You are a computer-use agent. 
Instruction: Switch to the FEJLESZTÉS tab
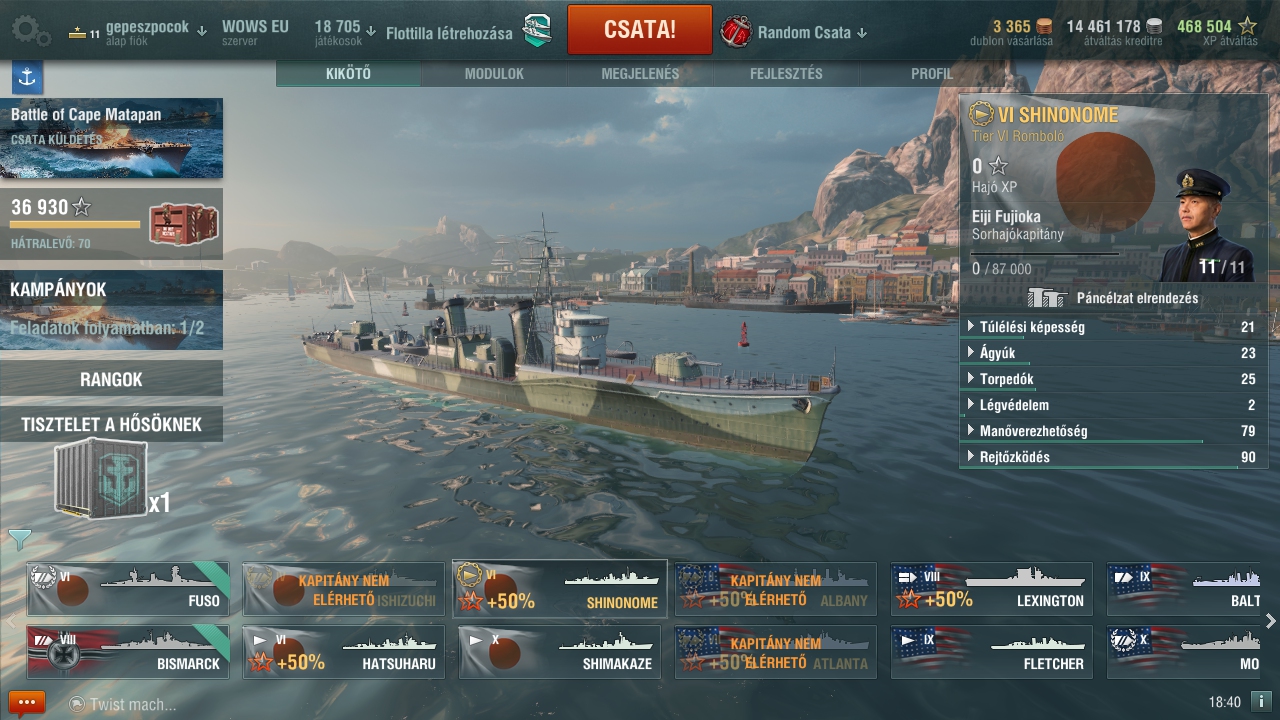786,74
